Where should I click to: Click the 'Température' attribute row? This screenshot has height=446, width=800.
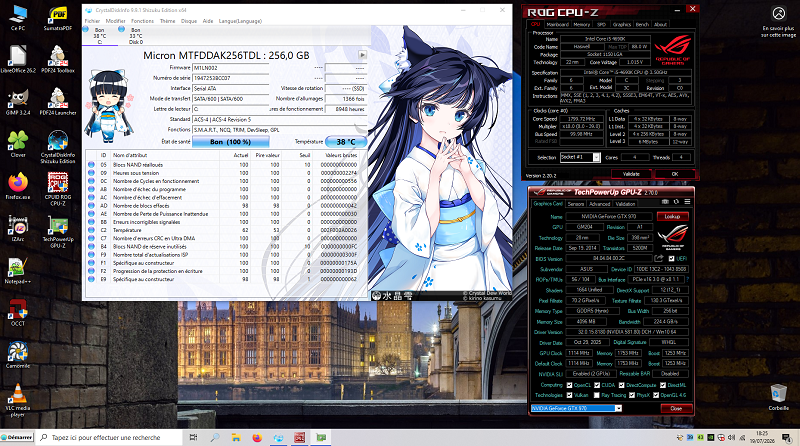[226, 230]
